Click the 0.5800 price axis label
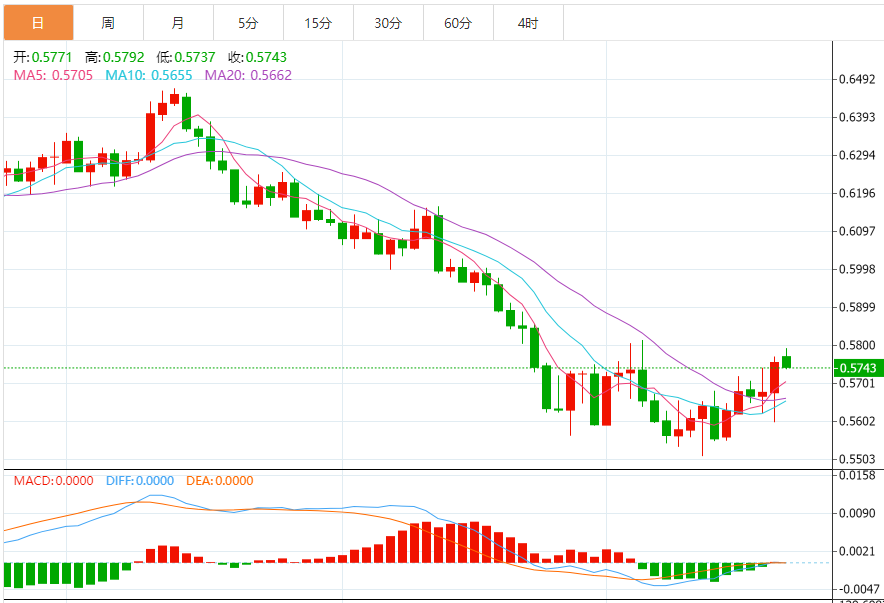 (857, 345)
